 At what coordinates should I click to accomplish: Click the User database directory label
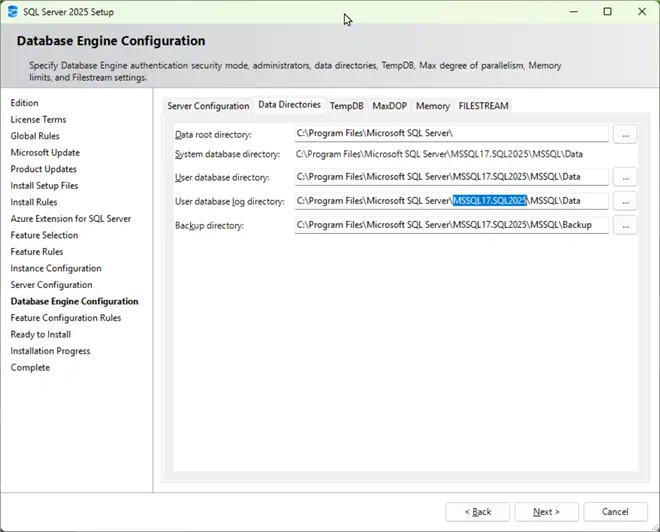point(222,178)
